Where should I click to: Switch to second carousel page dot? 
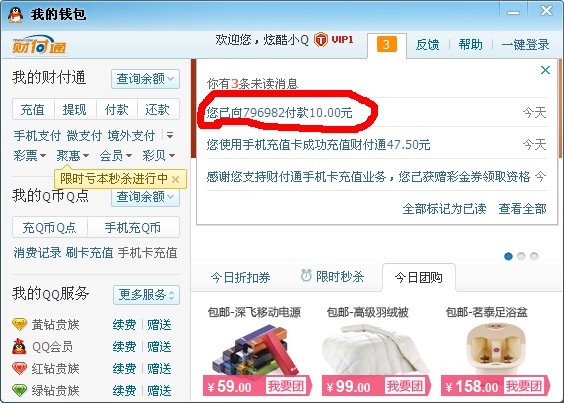(521, 256)
